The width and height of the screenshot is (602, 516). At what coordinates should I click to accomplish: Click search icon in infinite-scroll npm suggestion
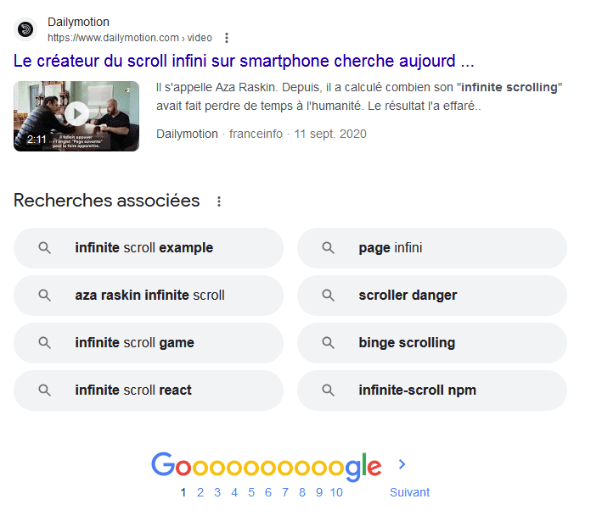328,390
